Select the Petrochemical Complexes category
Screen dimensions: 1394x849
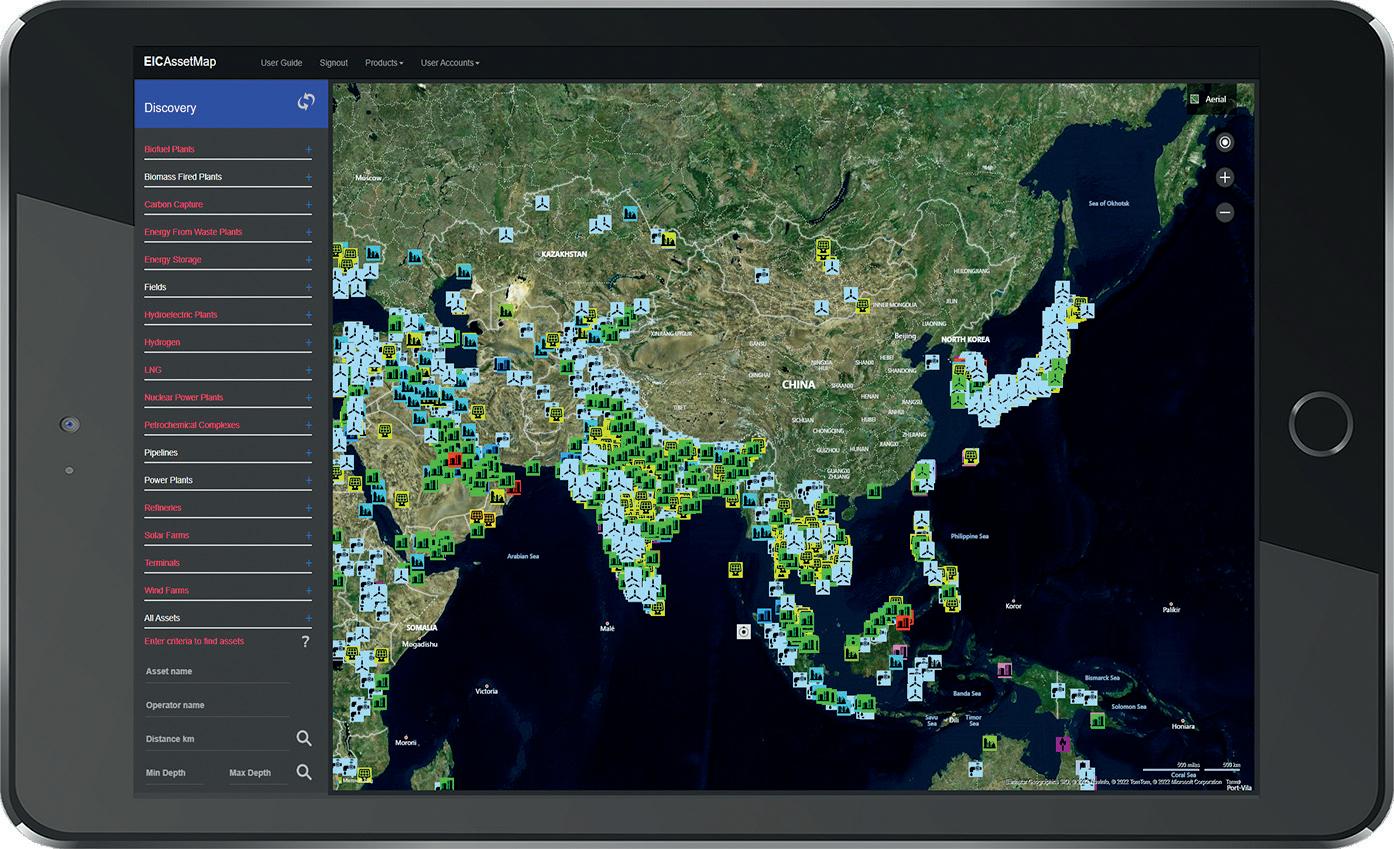coord(192,425)
